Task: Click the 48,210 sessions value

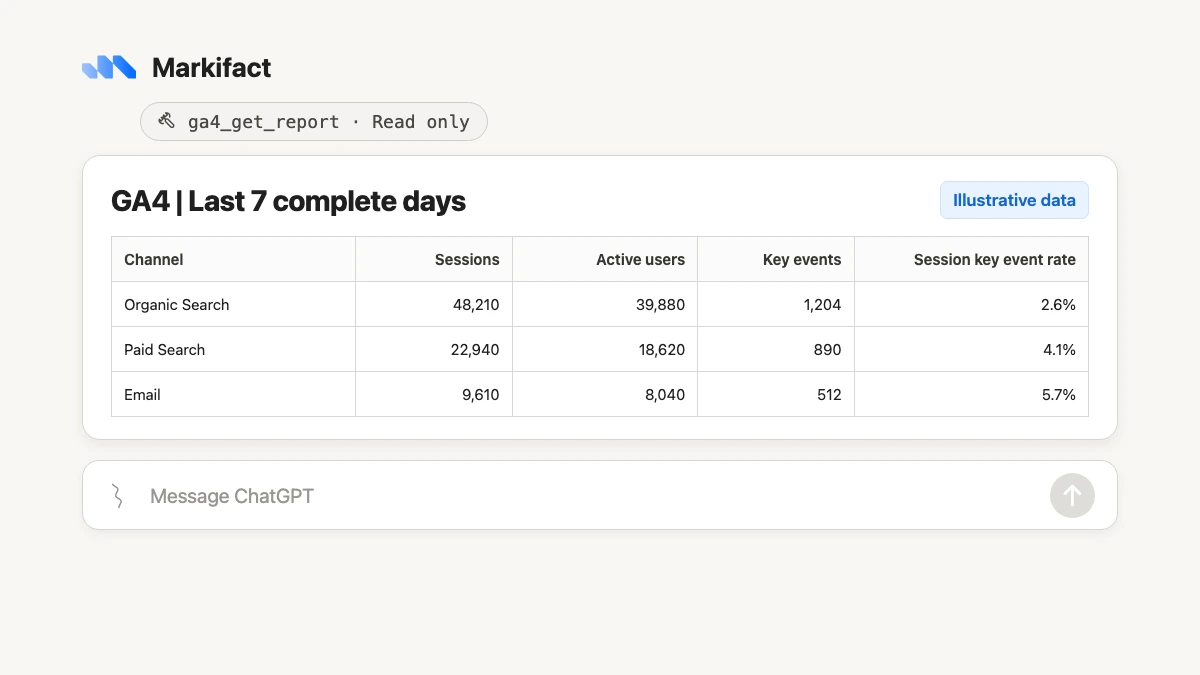Action: 476,304
